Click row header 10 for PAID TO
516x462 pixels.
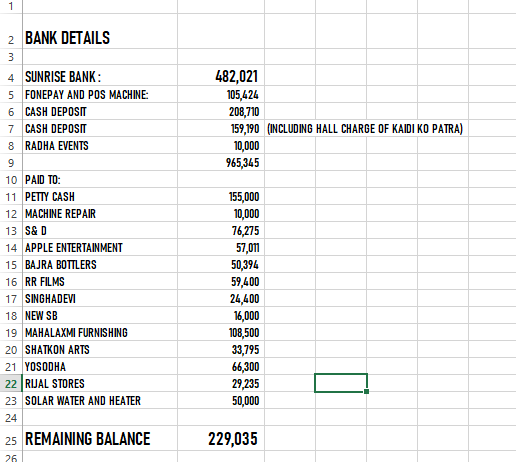11,179
